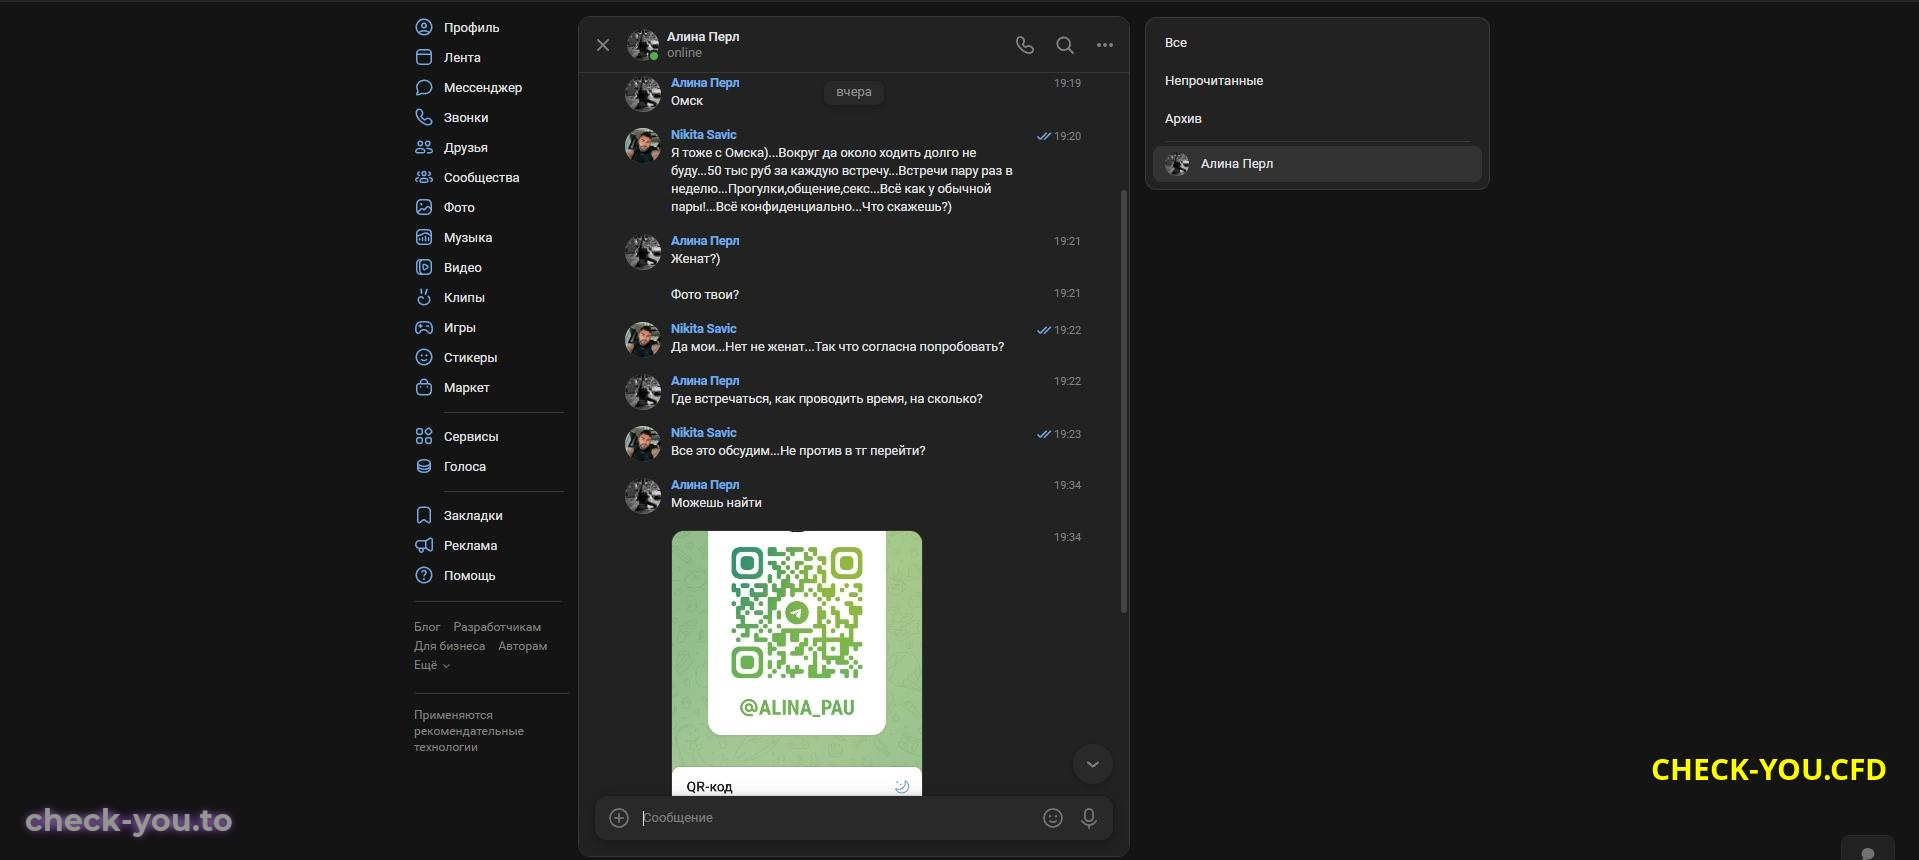
Task: Open the Голоса coins icon
Action: pos(424,466)
